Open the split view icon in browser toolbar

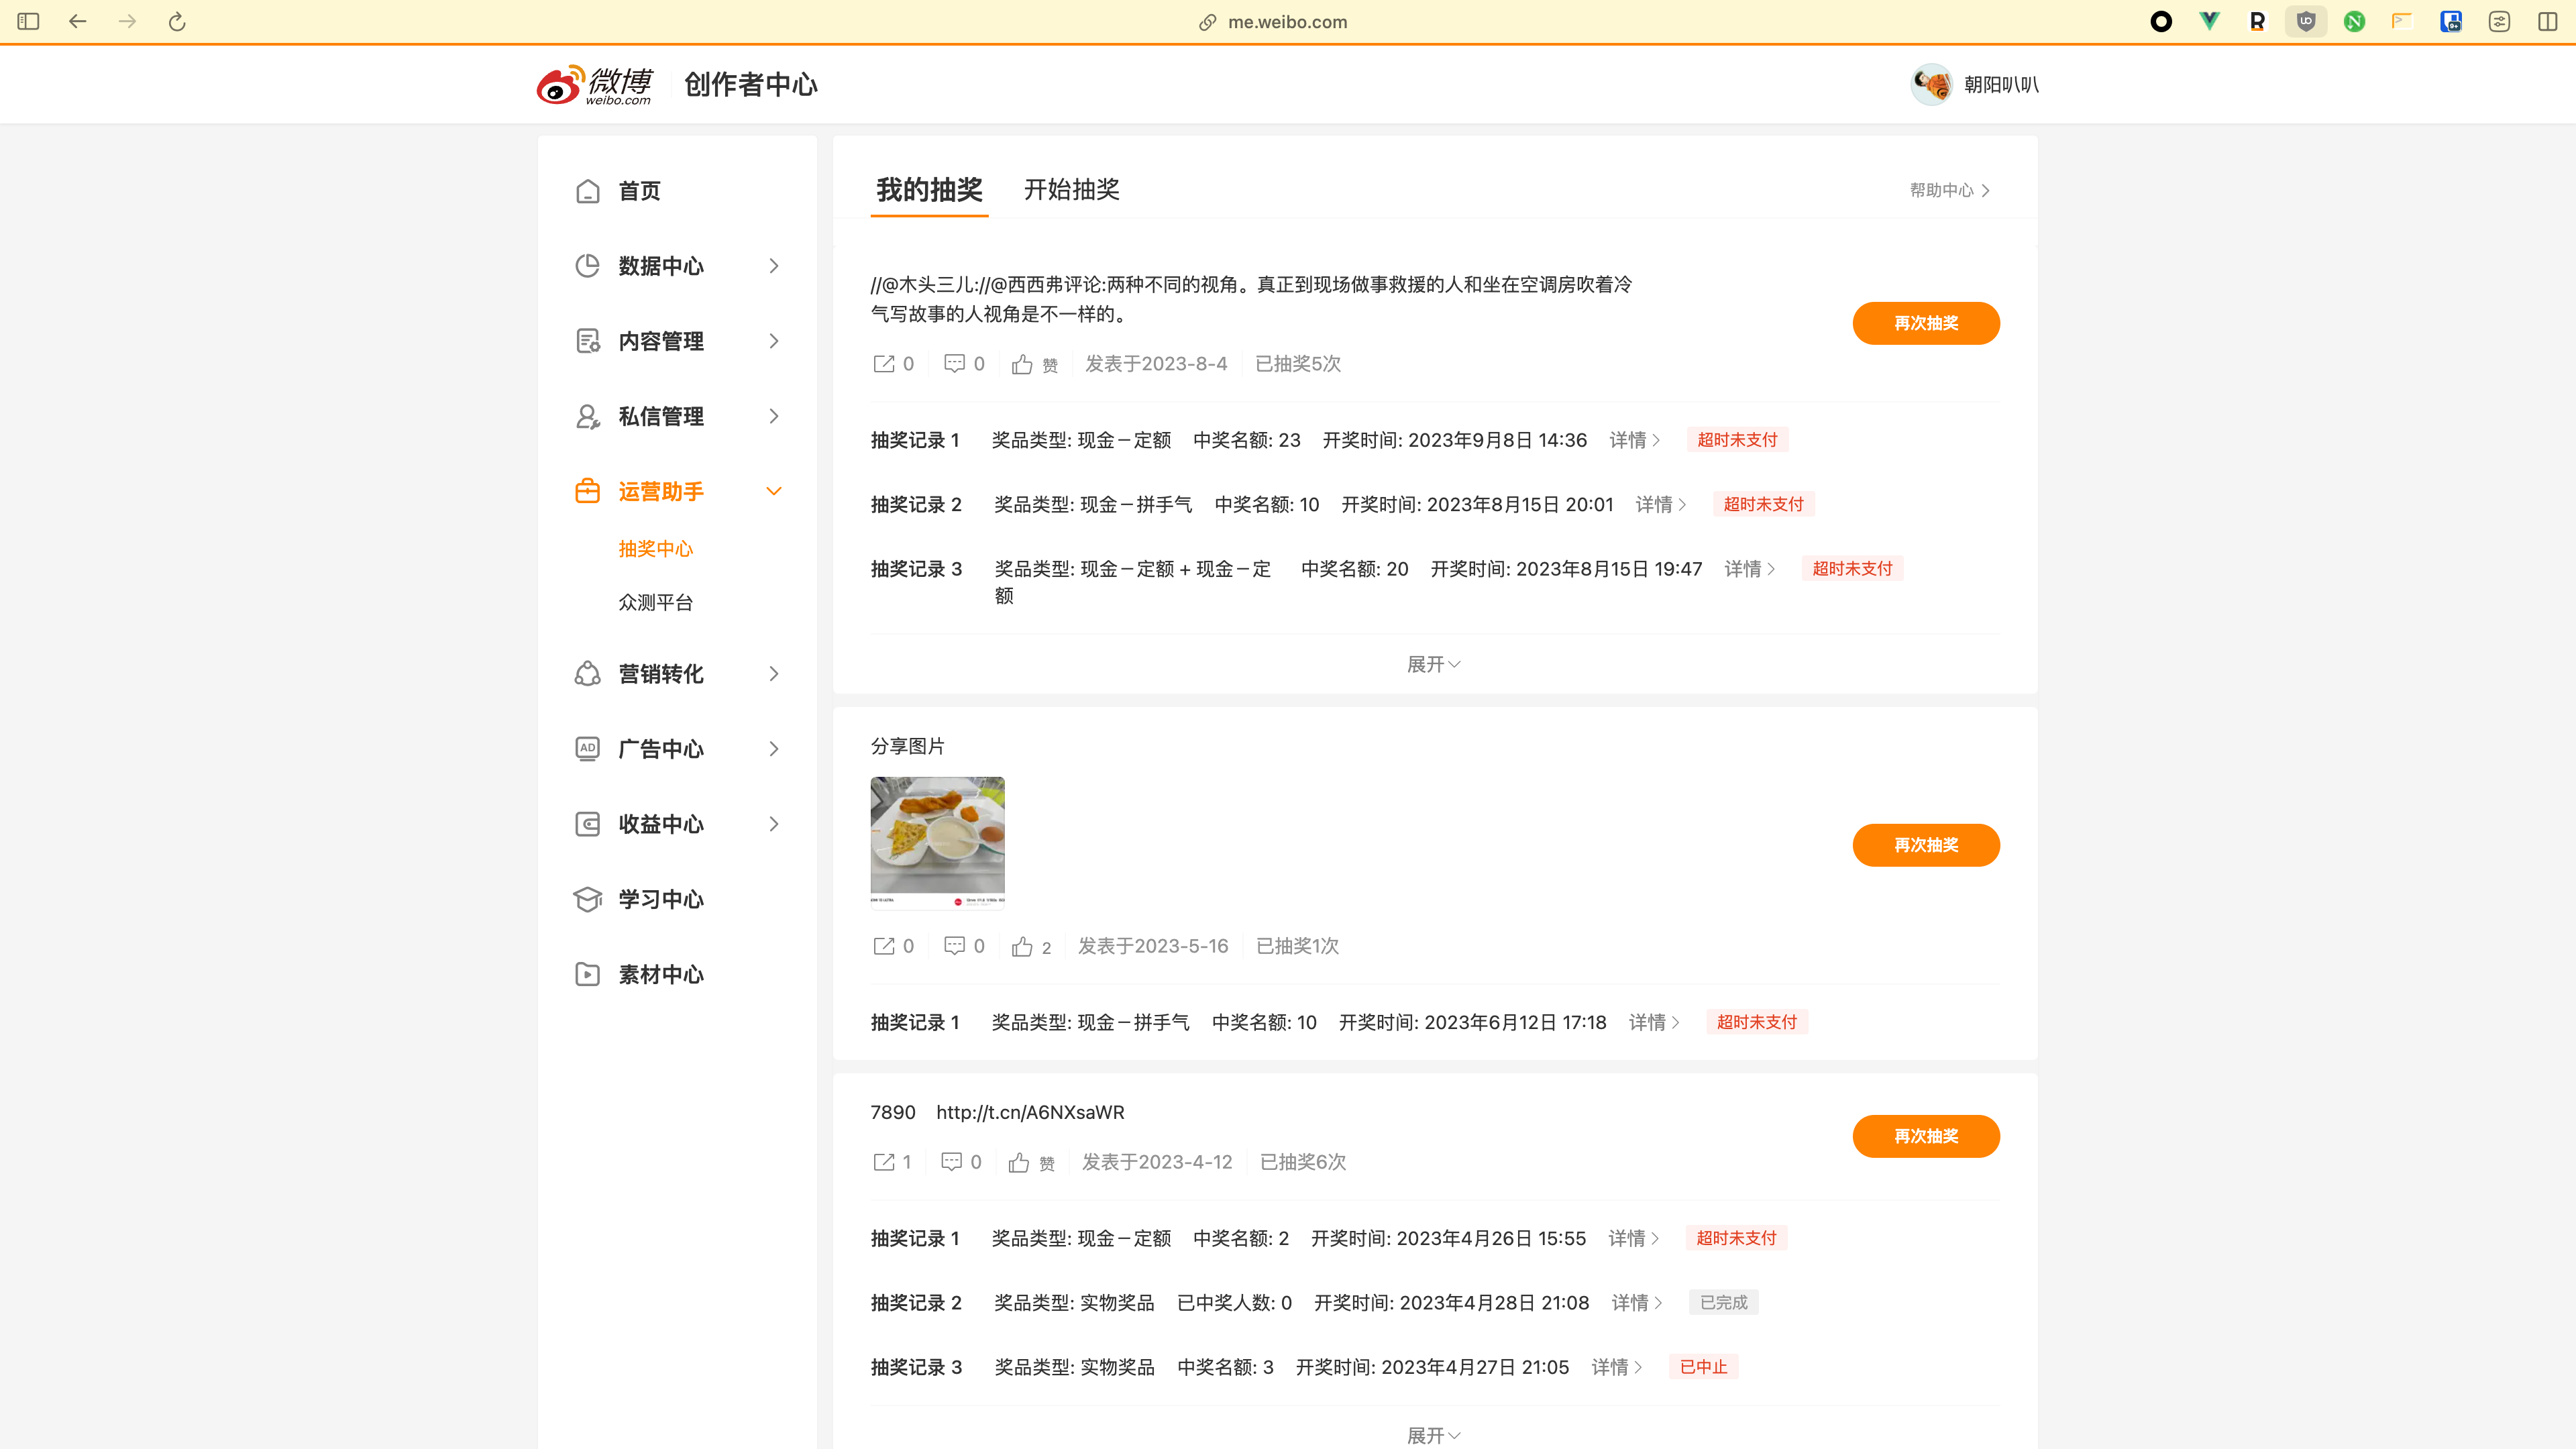2547,21
